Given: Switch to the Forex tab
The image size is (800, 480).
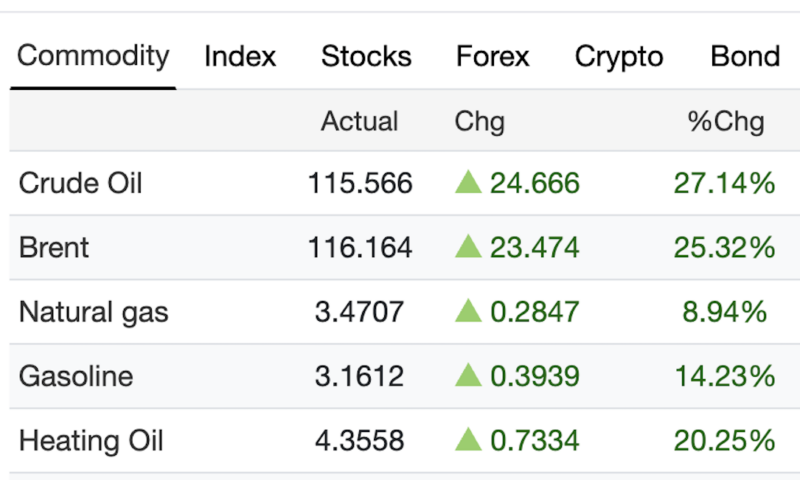Looking at the screenshot, I should 493,57.
